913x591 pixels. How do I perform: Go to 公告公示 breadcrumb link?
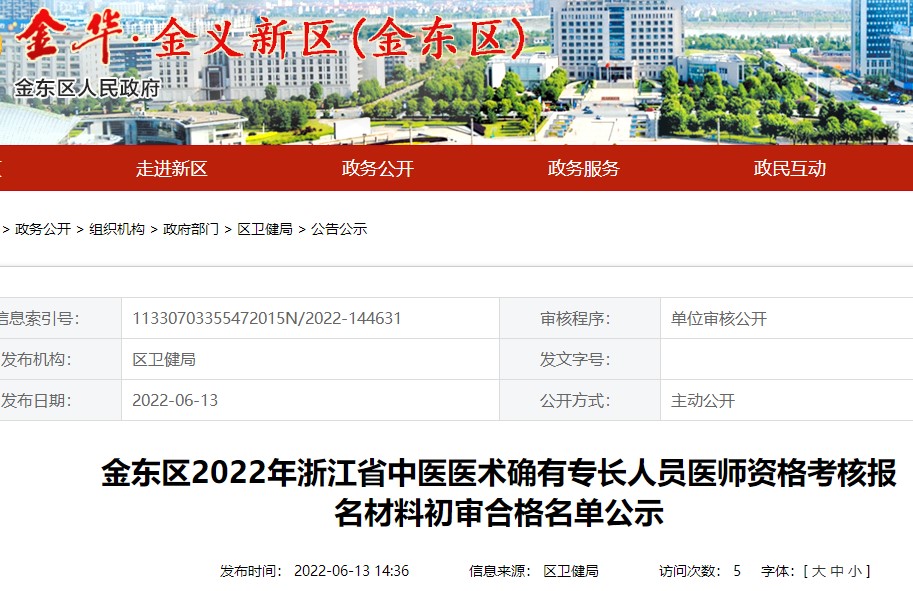pos(339,229)
